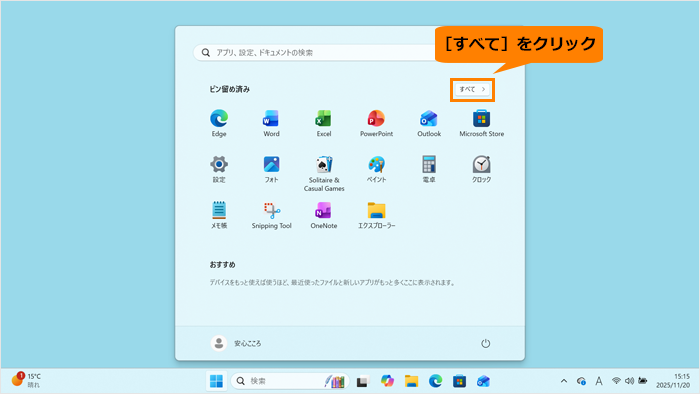Open Microsoft Store pinned app
This screenshot has height=394, width=700.
pos(481,123)
